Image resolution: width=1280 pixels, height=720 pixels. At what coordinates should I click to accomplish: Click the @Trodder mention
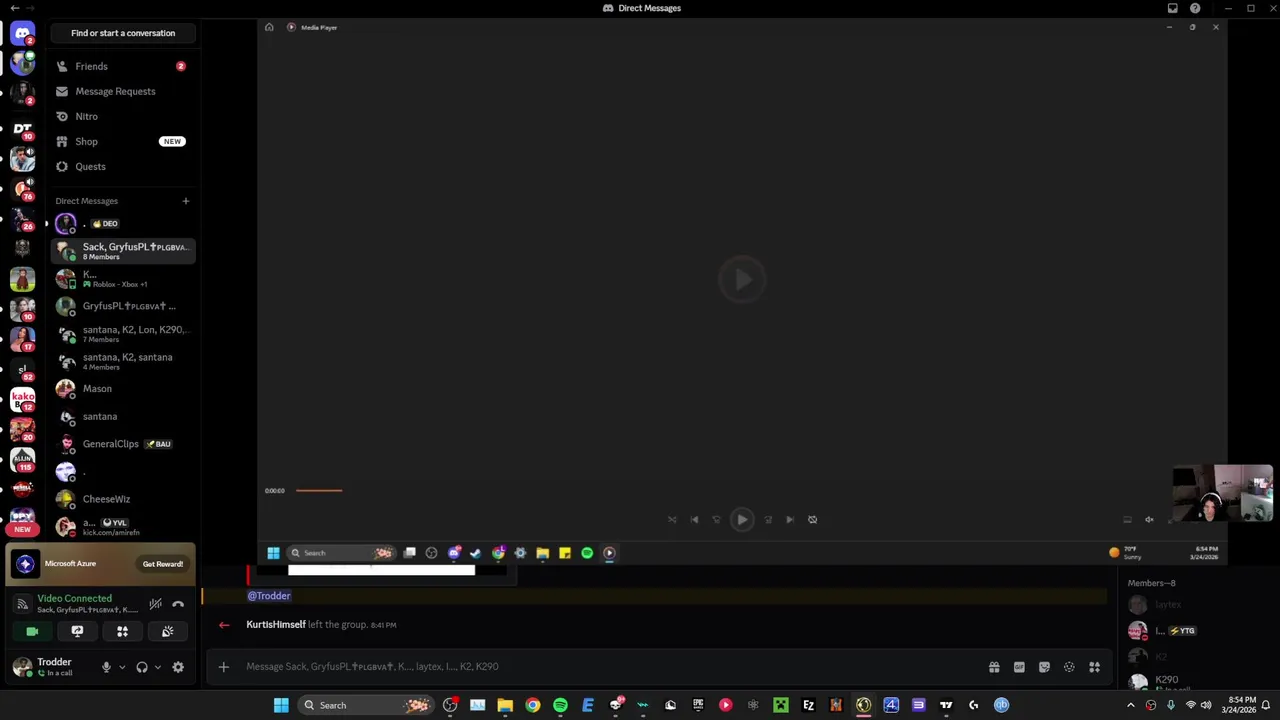(269, 596)
